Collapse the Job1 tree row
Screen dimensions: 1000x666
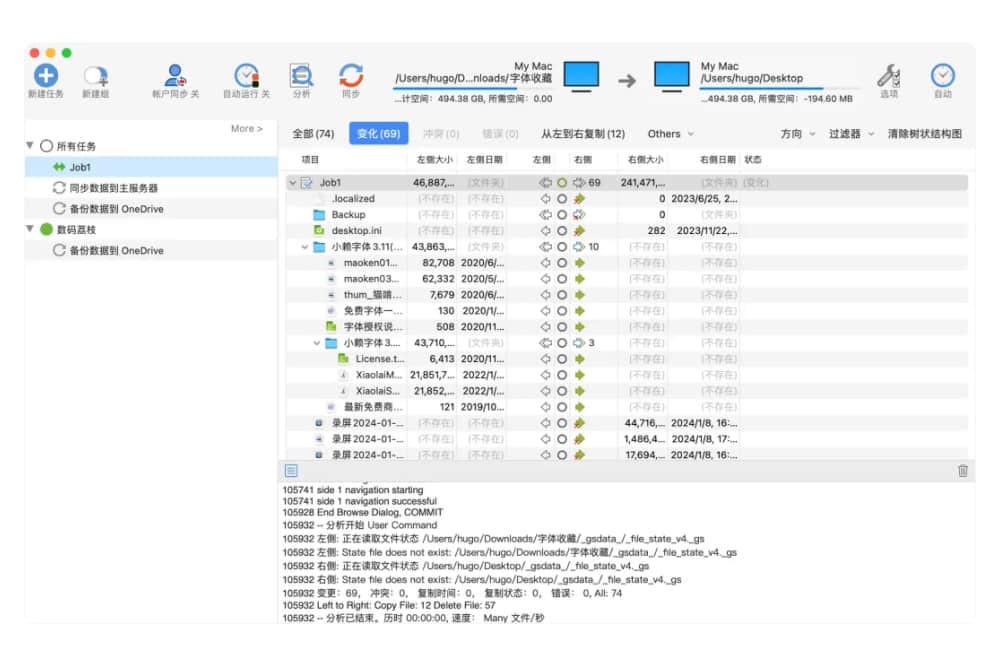click(x=292, y=183)
